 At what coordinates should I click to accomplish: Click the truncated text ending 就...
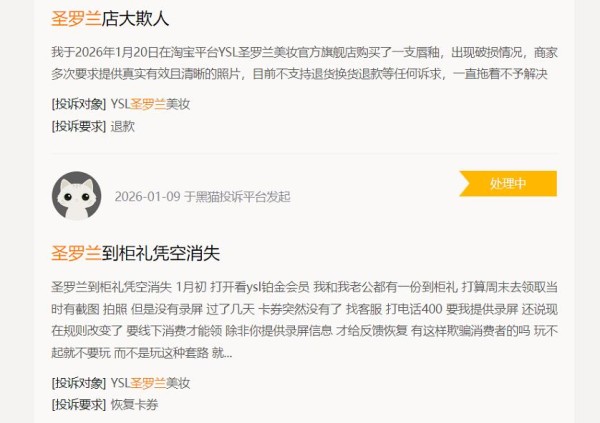(142, 353)
